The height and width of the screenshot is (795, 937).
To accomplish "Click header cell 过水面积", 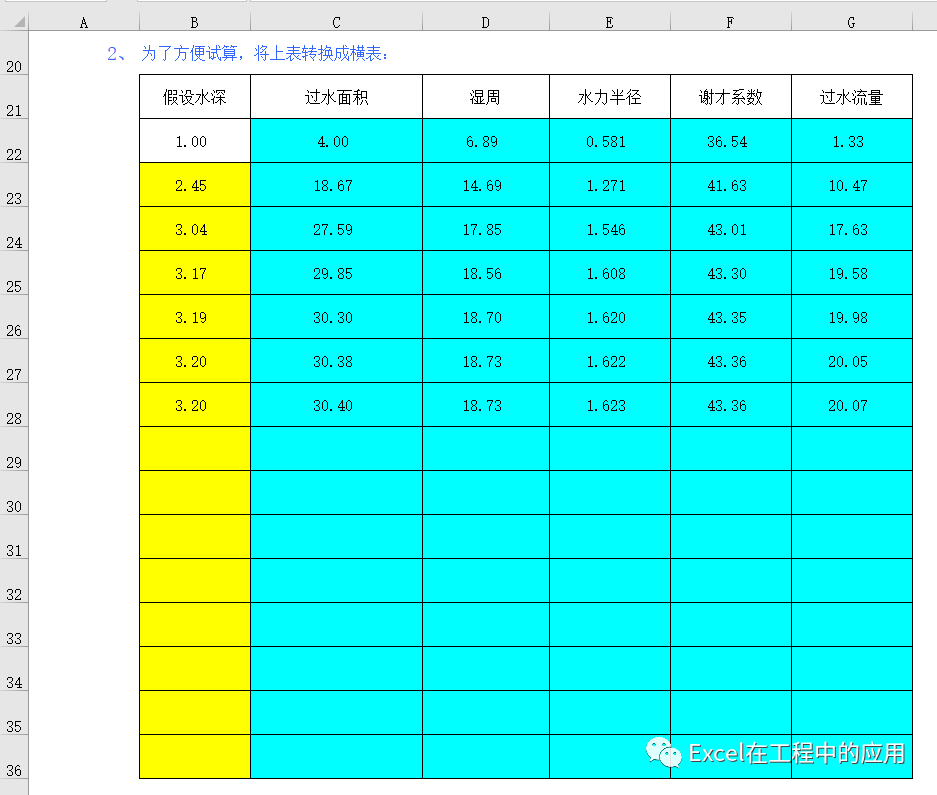I will [336, 97].
